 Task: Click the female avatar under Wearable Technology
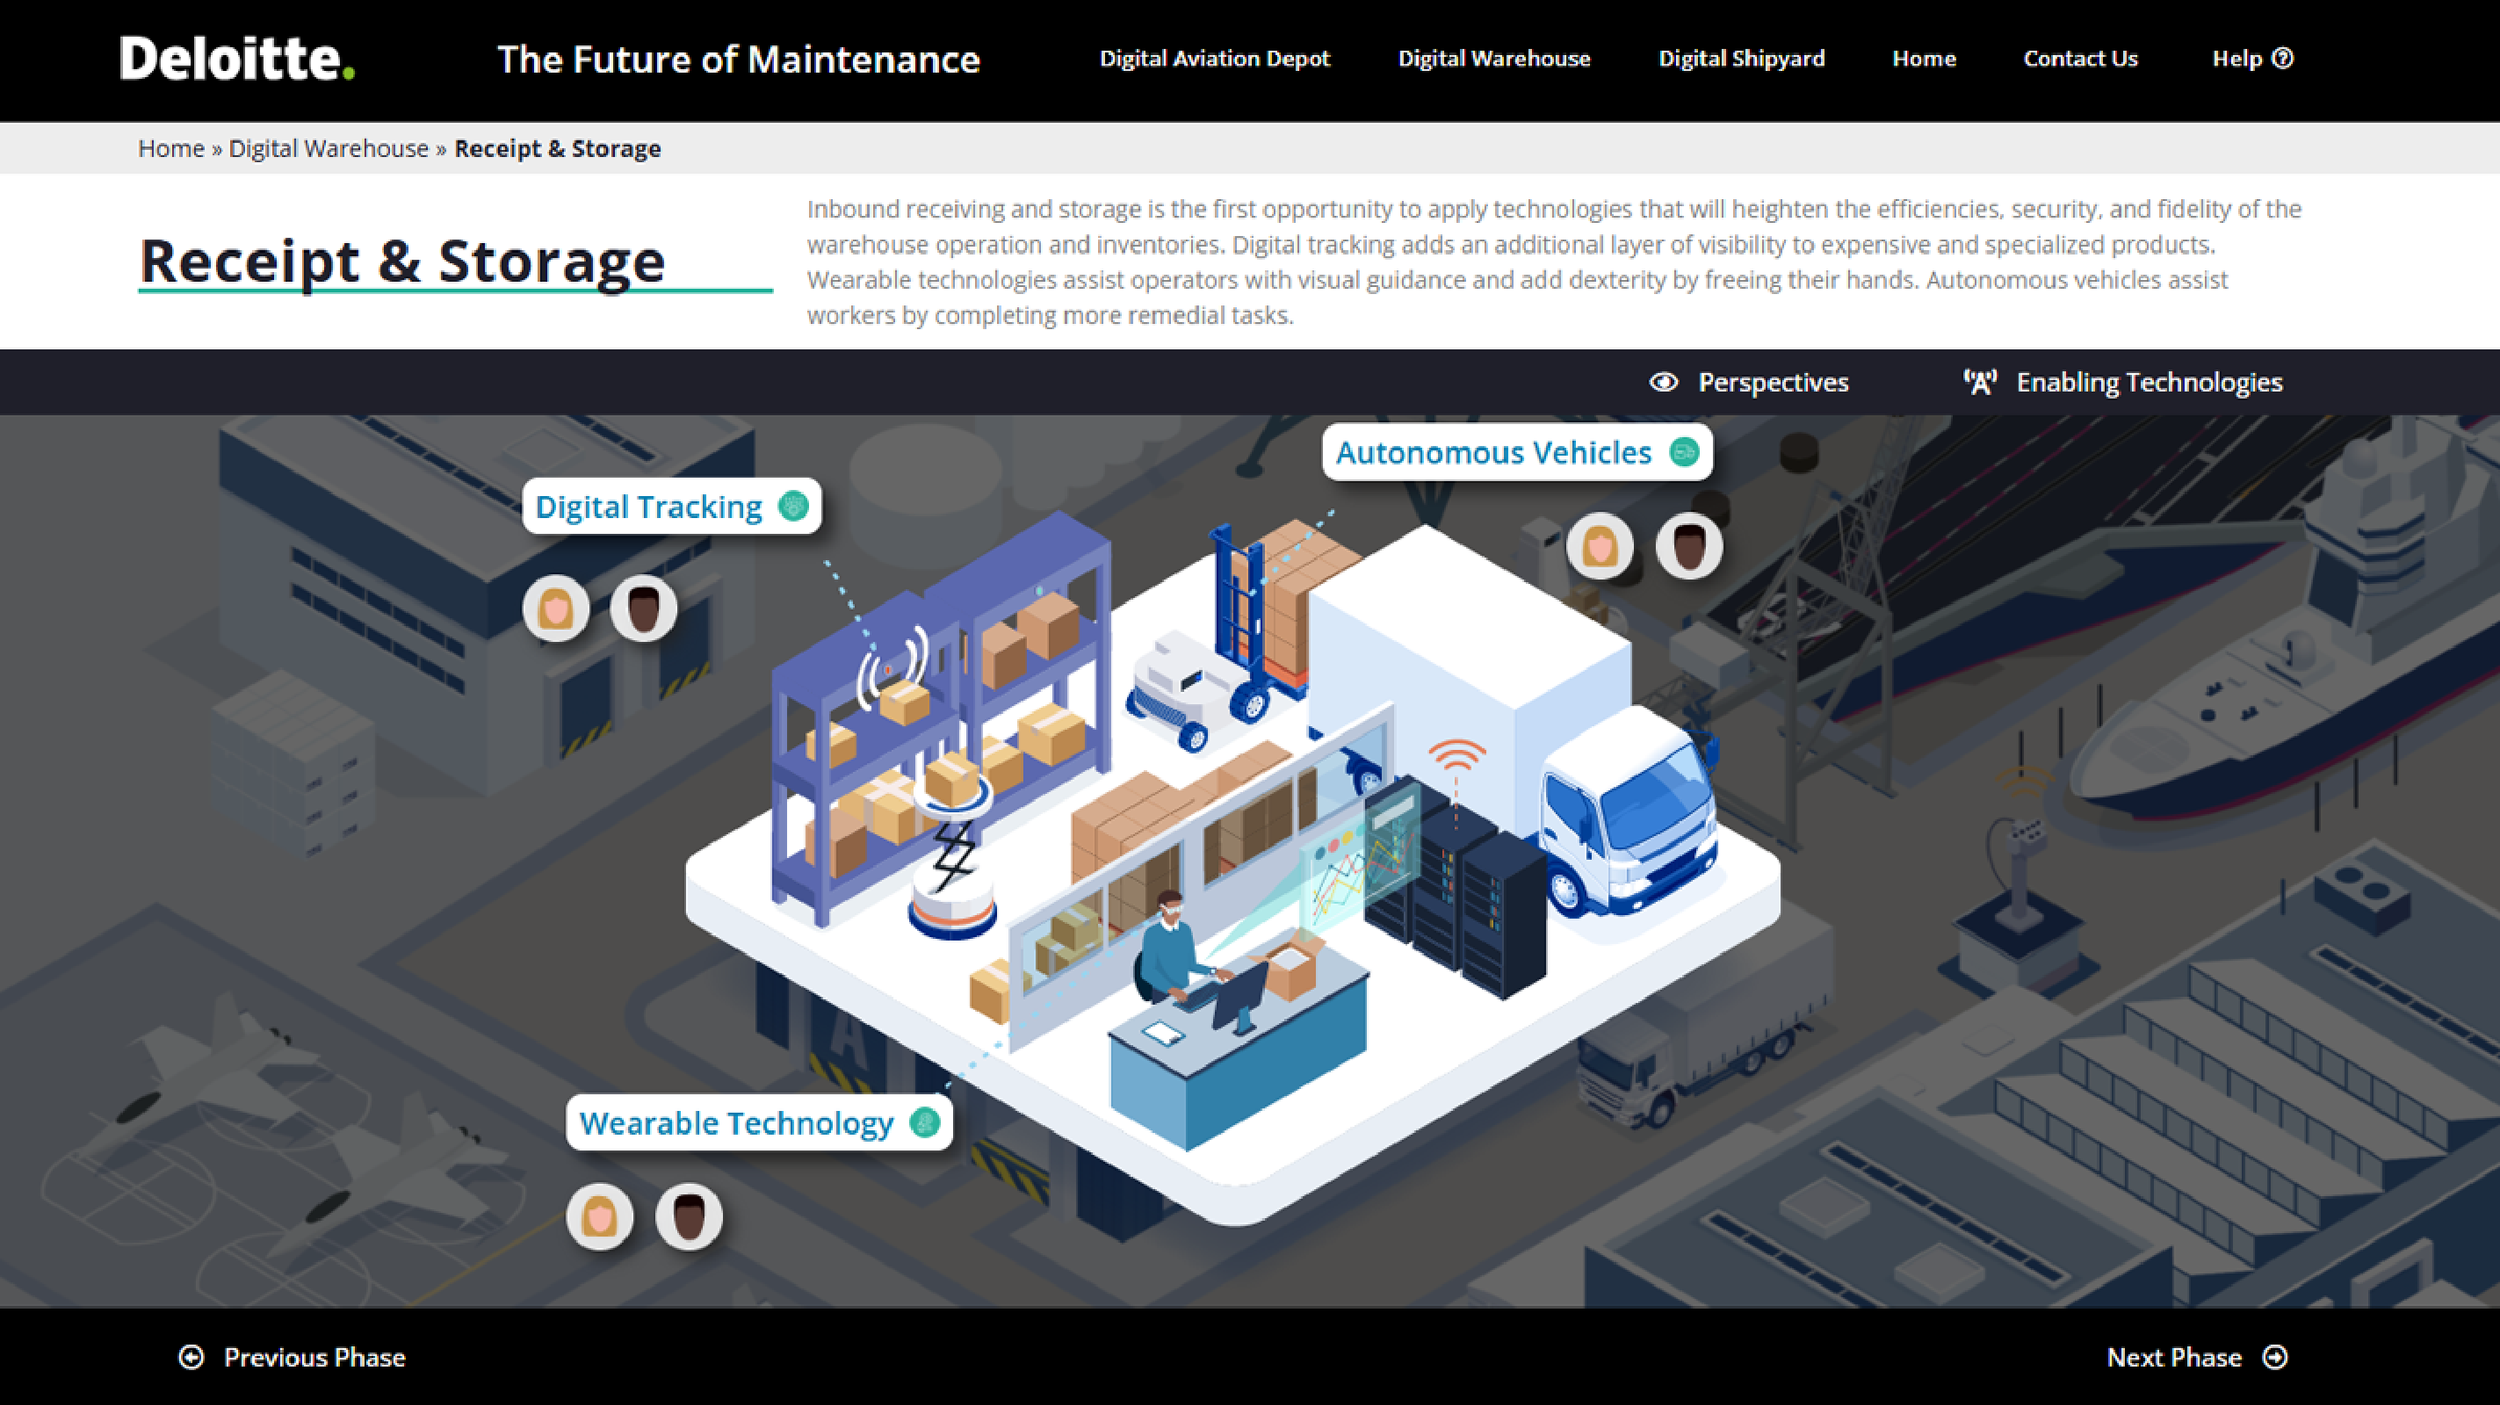click(600, 1217)
